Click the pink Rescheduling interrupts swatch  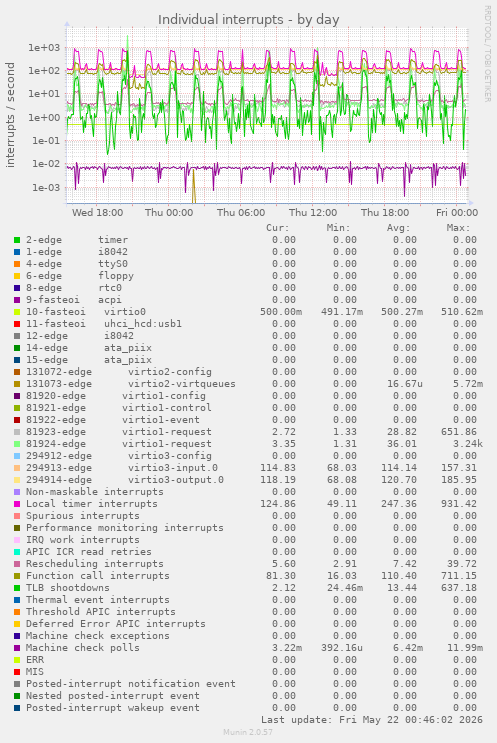(x=17, y=564)
